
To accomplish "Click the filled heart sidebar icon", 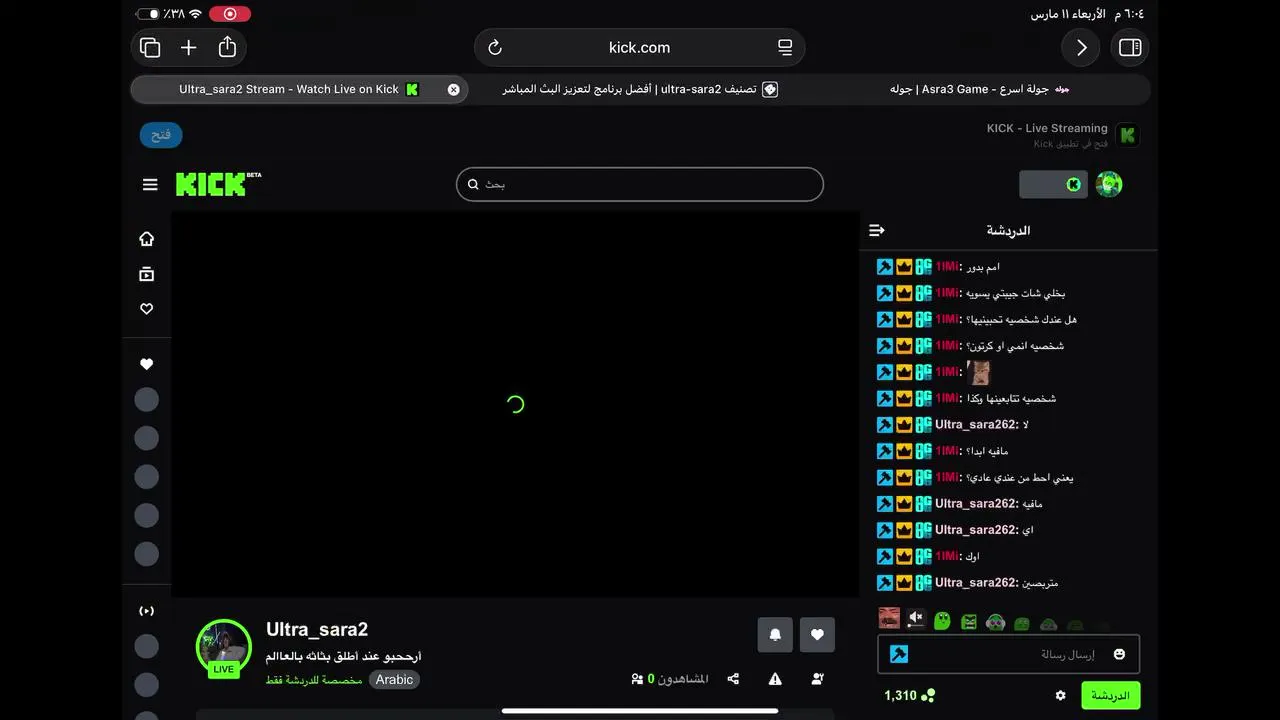I will point(147,364).
